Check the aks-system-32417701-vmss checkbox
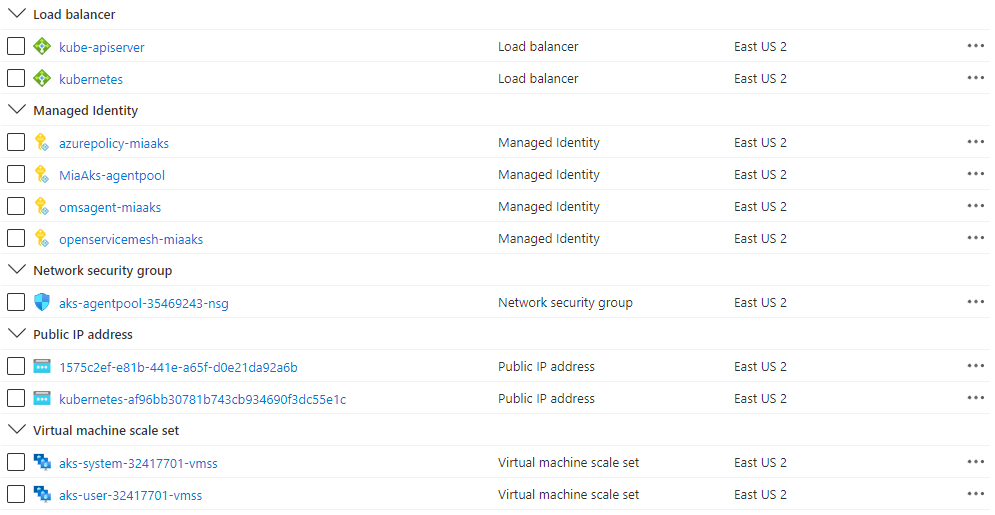The height and width of the screenshot is (515, 995). [16, 462]
